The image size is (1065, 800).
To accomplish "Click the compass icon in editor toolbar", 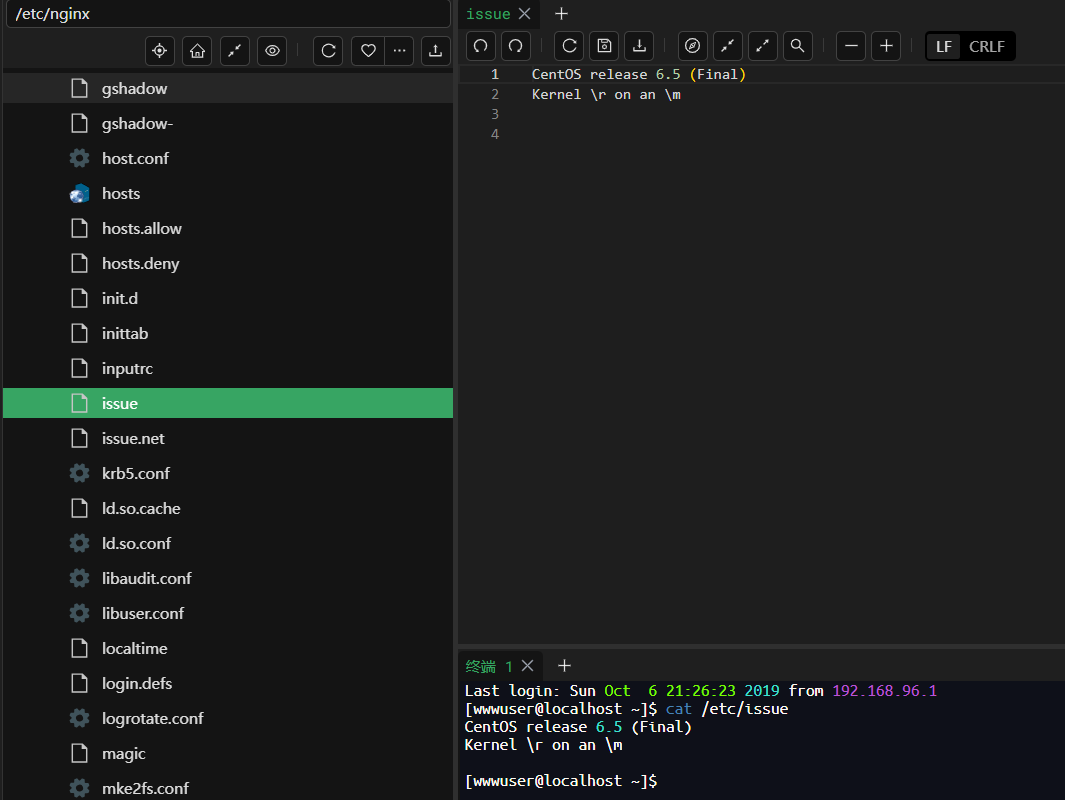I will pos(693,46).
